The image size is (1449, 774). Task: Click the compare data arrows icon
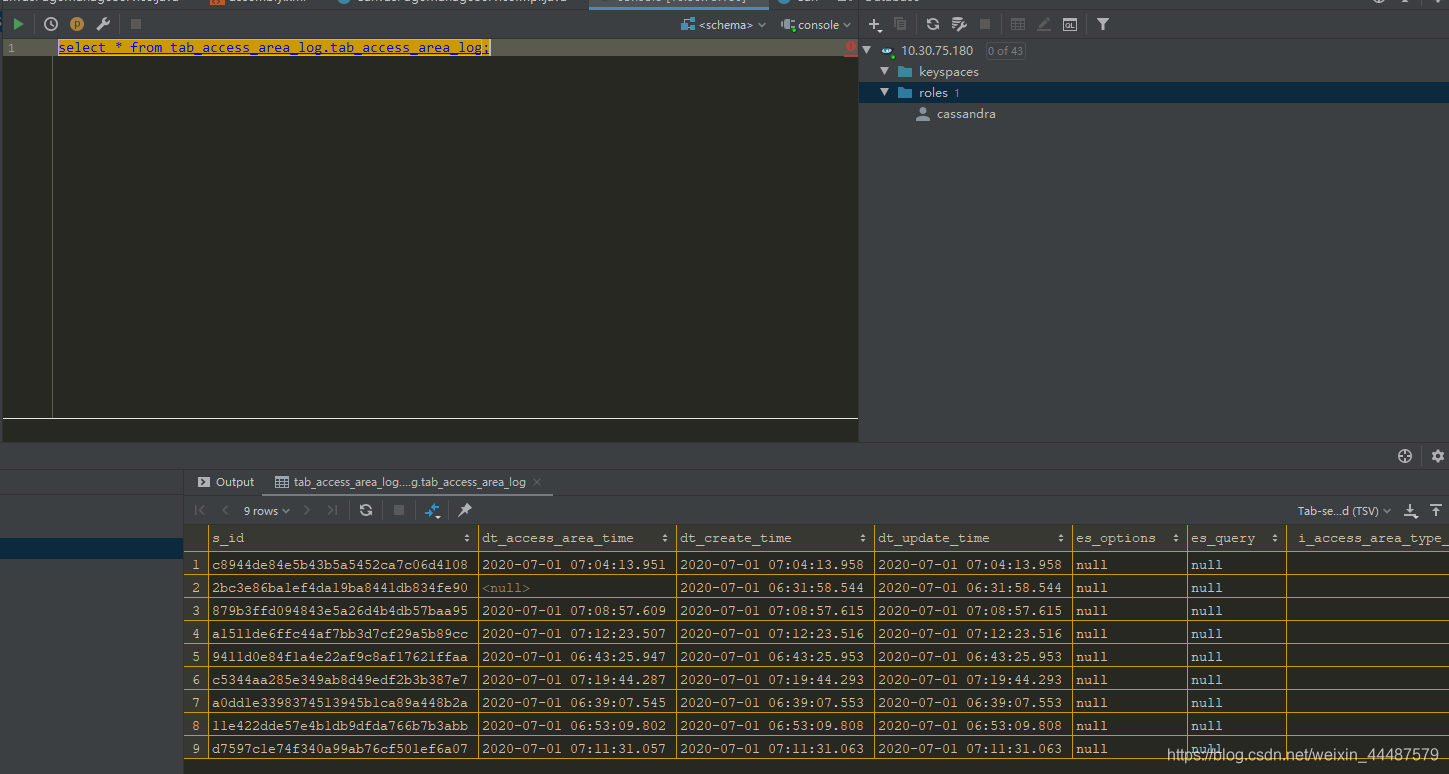coord(433,510)
